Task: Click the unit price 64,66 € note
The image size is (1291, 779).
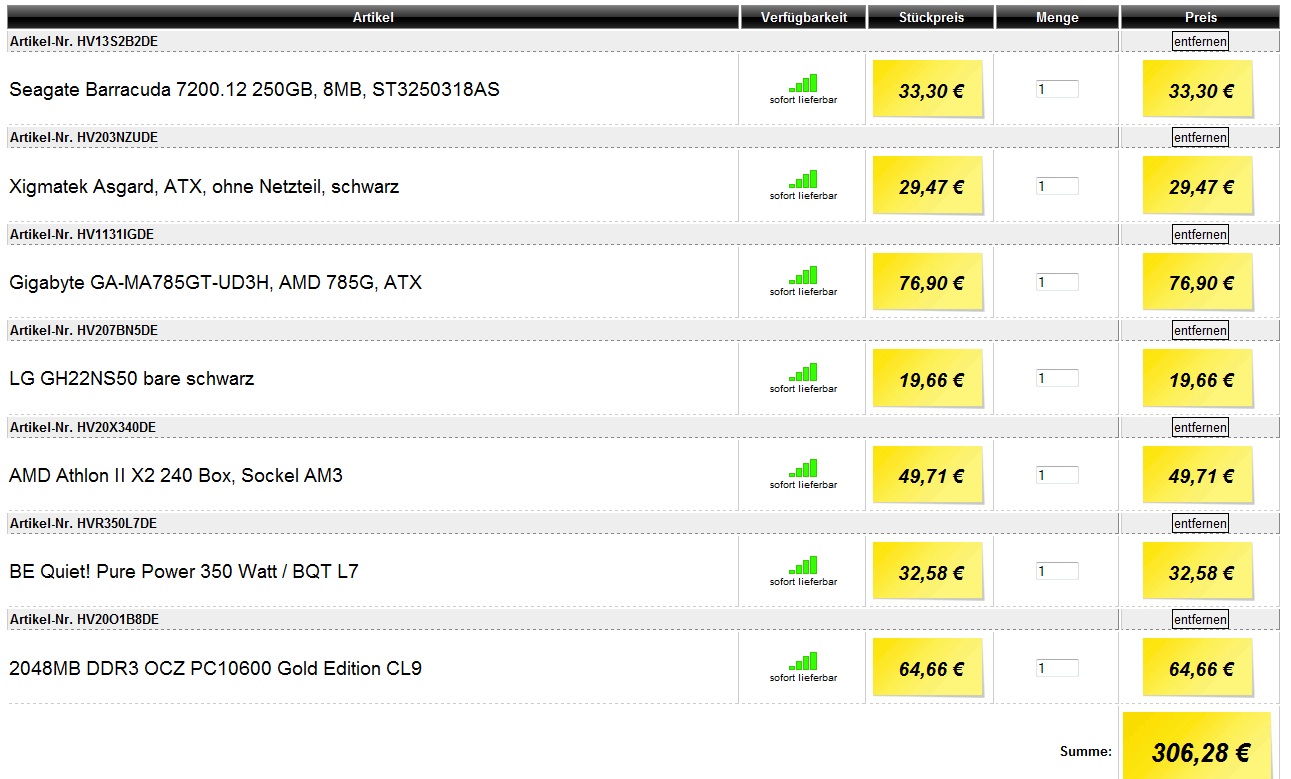Action: [929, 669]
